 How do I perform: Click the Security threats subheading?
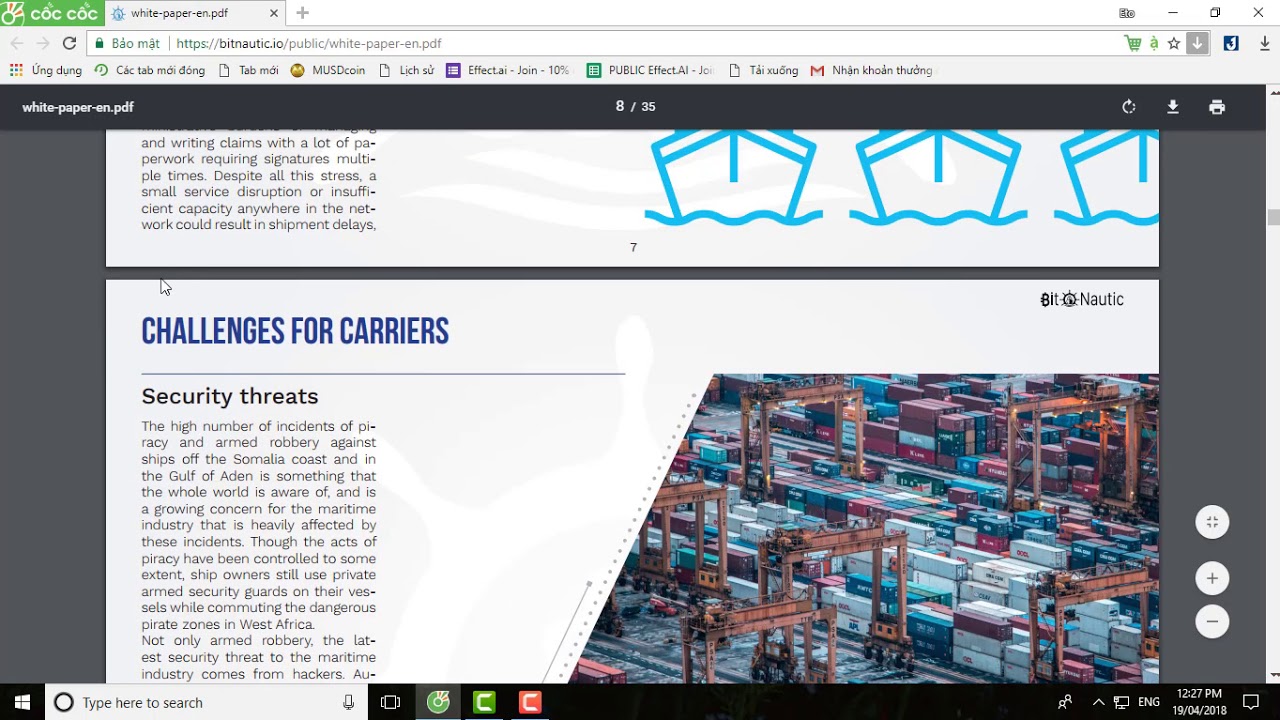pyautogui.click(x=230, y=396)
